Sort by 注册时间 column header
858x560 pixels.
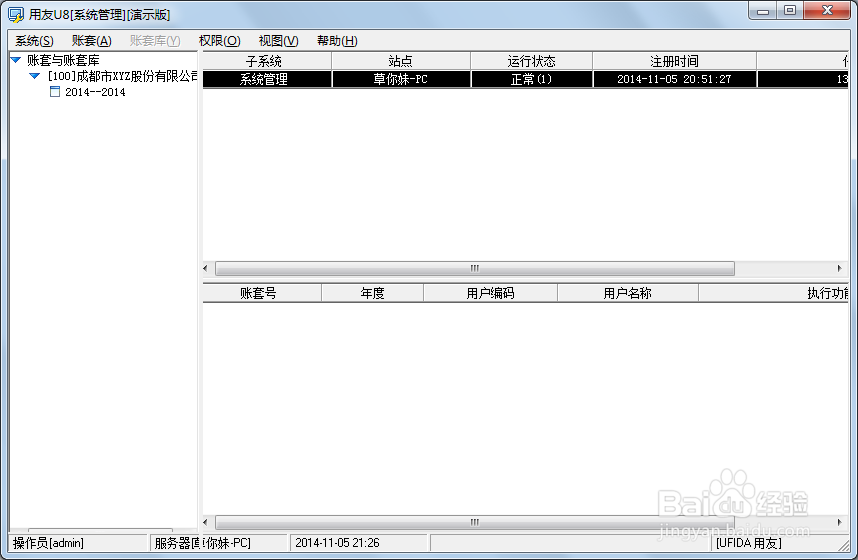(674, 61)
